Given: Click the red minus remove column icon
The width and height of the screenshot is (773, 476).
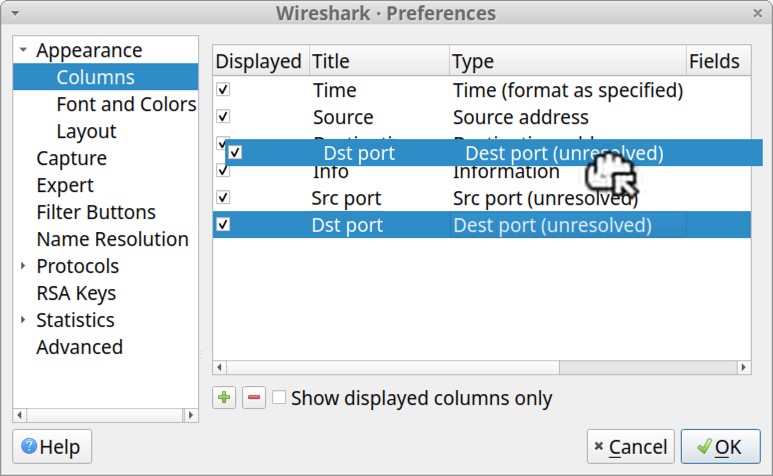Looking at the screenshot, I should pos(254,397).
